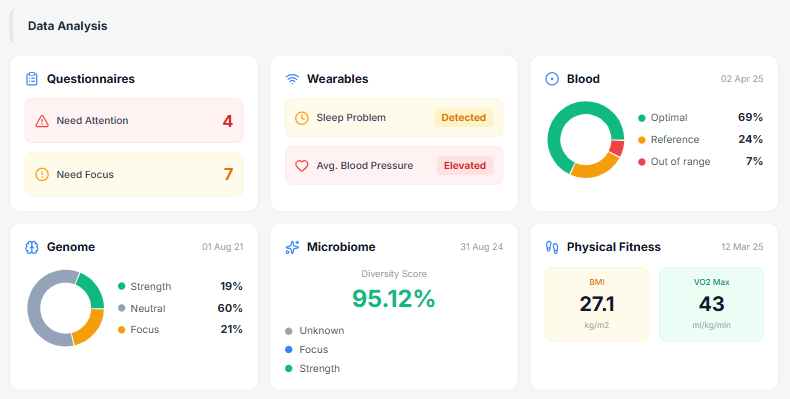Click the 60% Neutral value

click(x=230, y=308)
